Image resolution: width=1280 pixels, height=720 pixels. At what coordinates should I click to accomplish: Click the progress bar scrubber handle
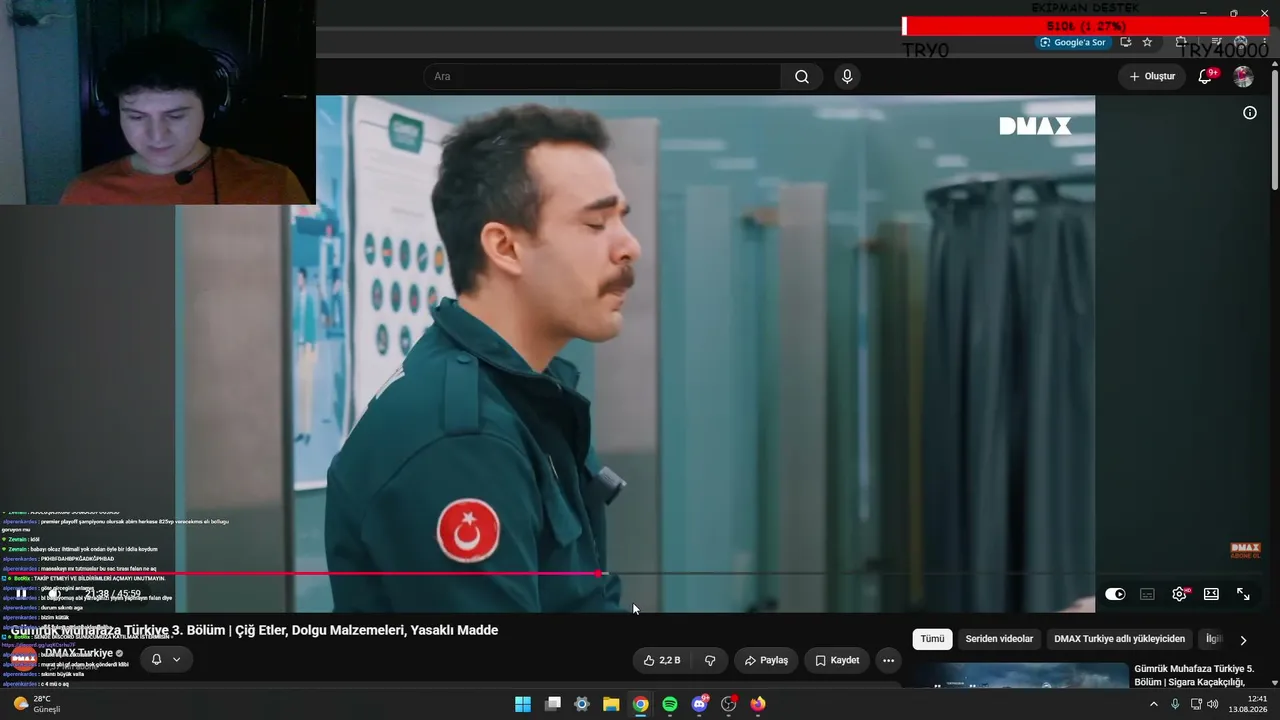(598, 574)
